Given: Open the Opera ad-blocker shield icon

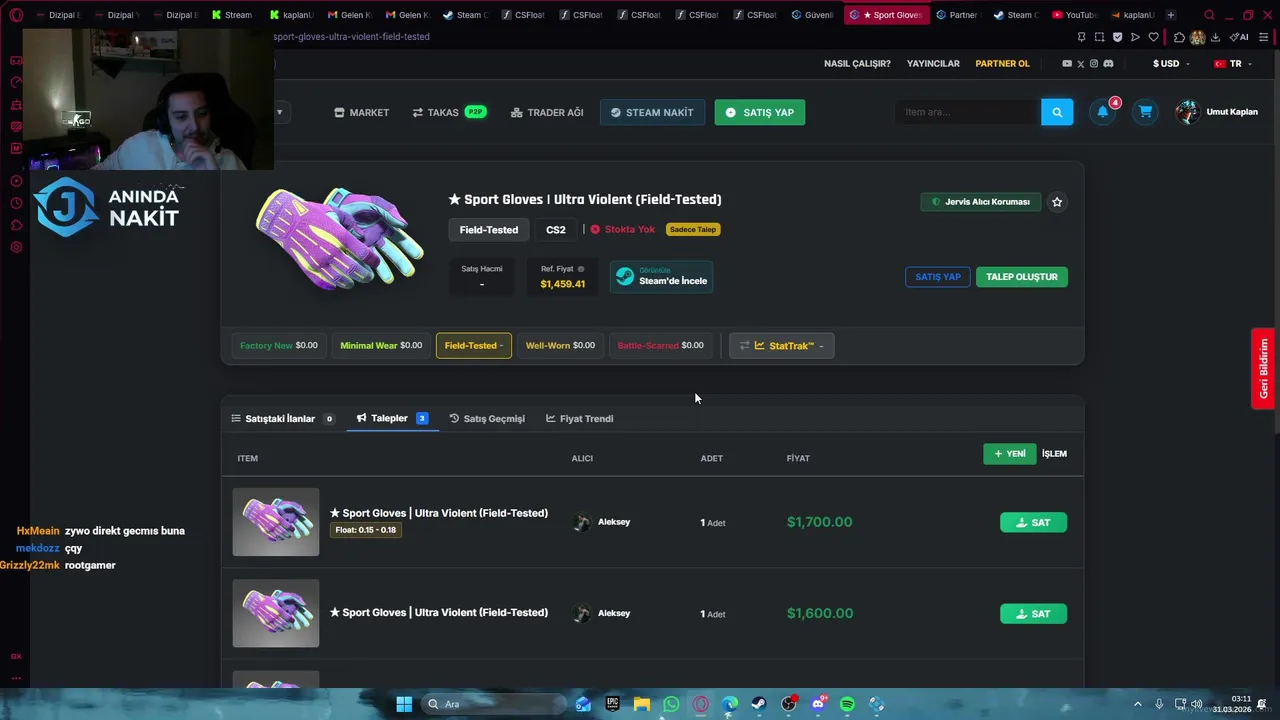Looking at the screenshot, I should pos(1117,37).
